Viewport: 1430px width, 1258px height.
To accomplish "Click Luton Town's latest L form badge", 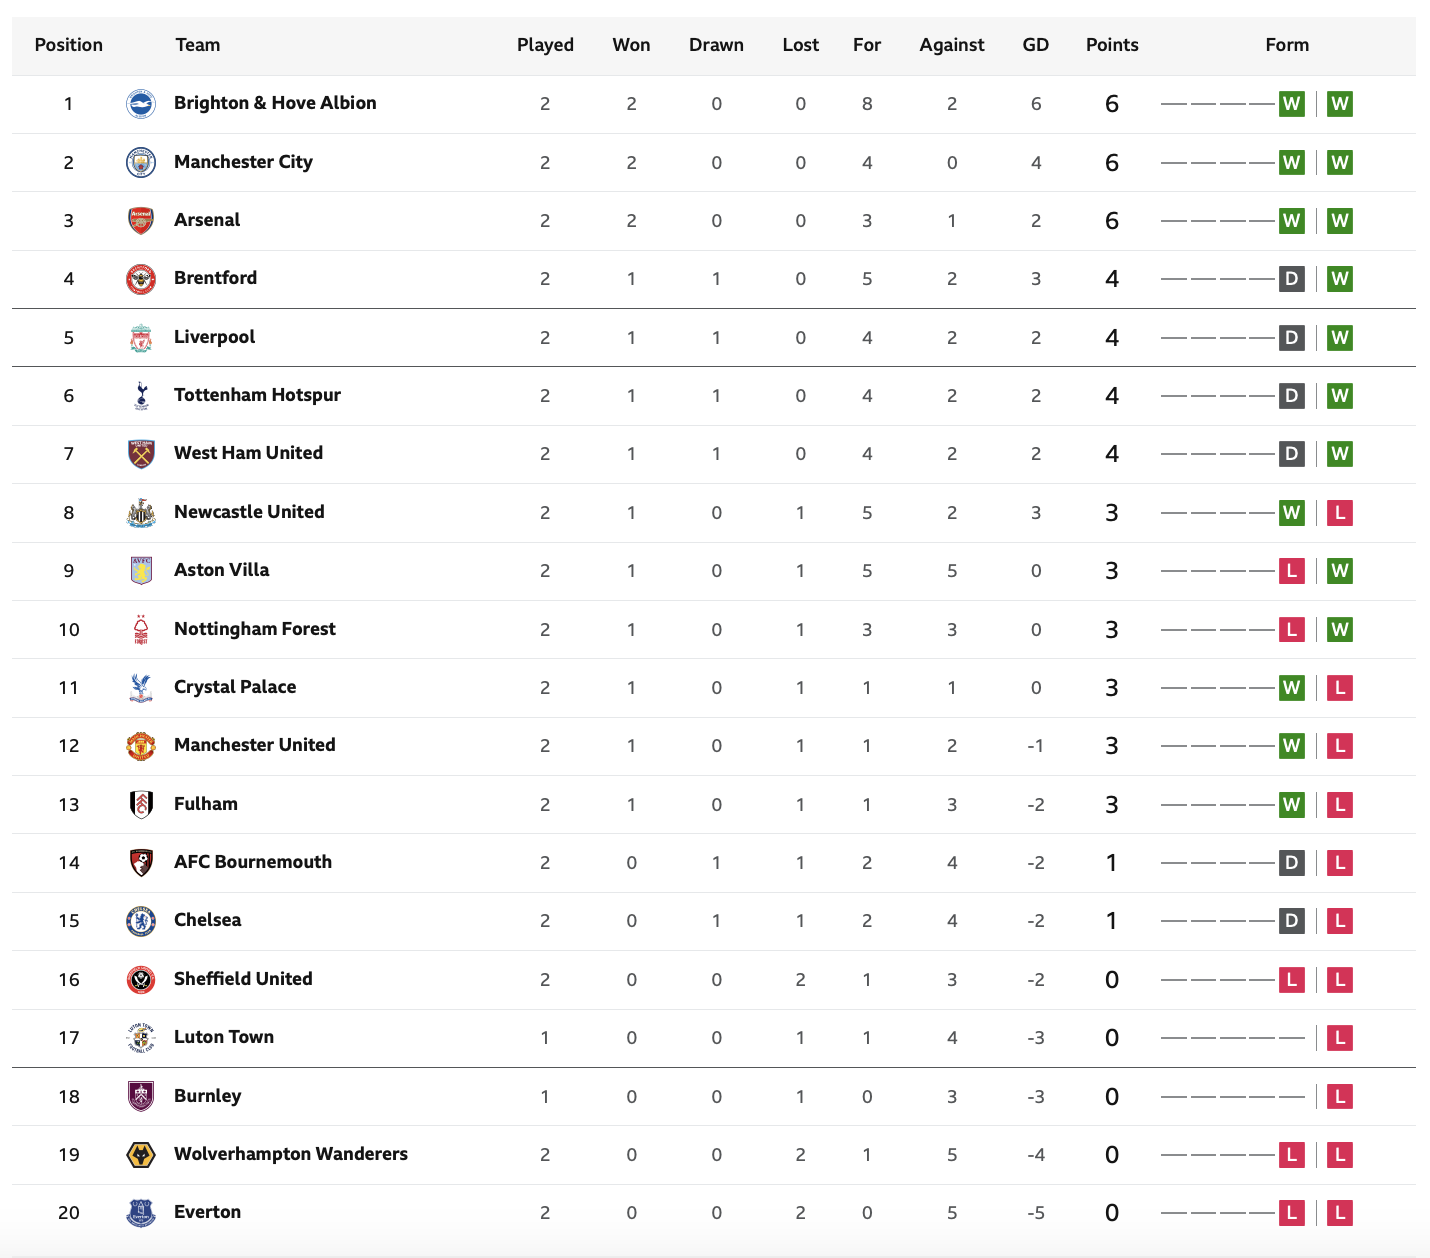I will (x=1340, y=1038).
